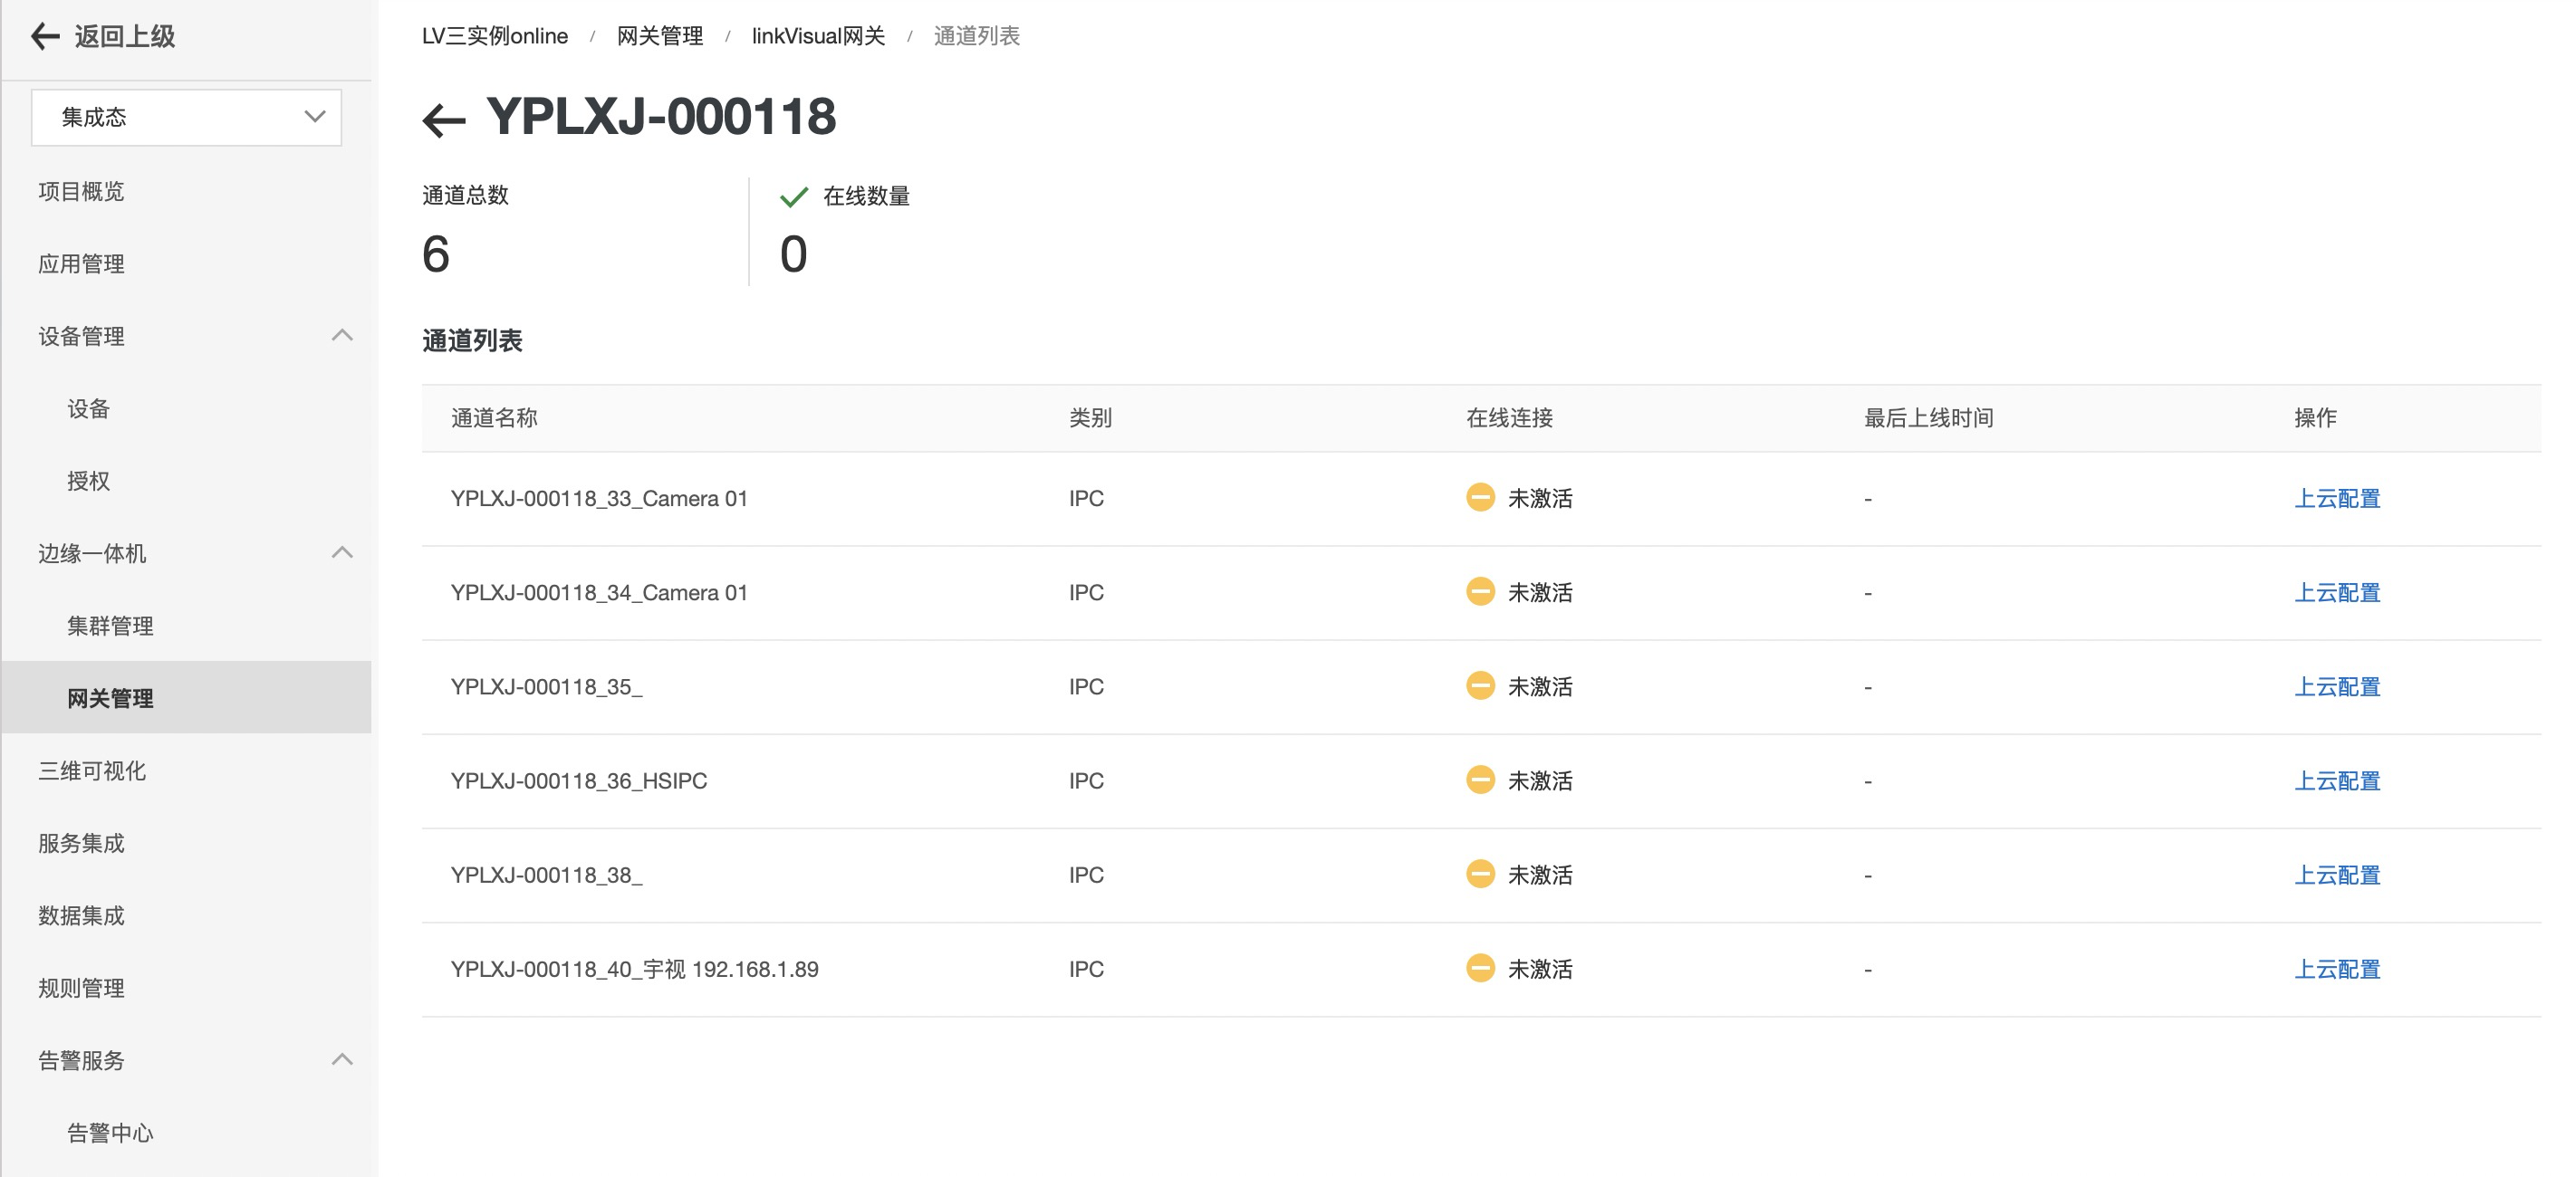2576x1177 pixels.
Task: Select 设备 submenu item
Action: [x=88, y=408]
